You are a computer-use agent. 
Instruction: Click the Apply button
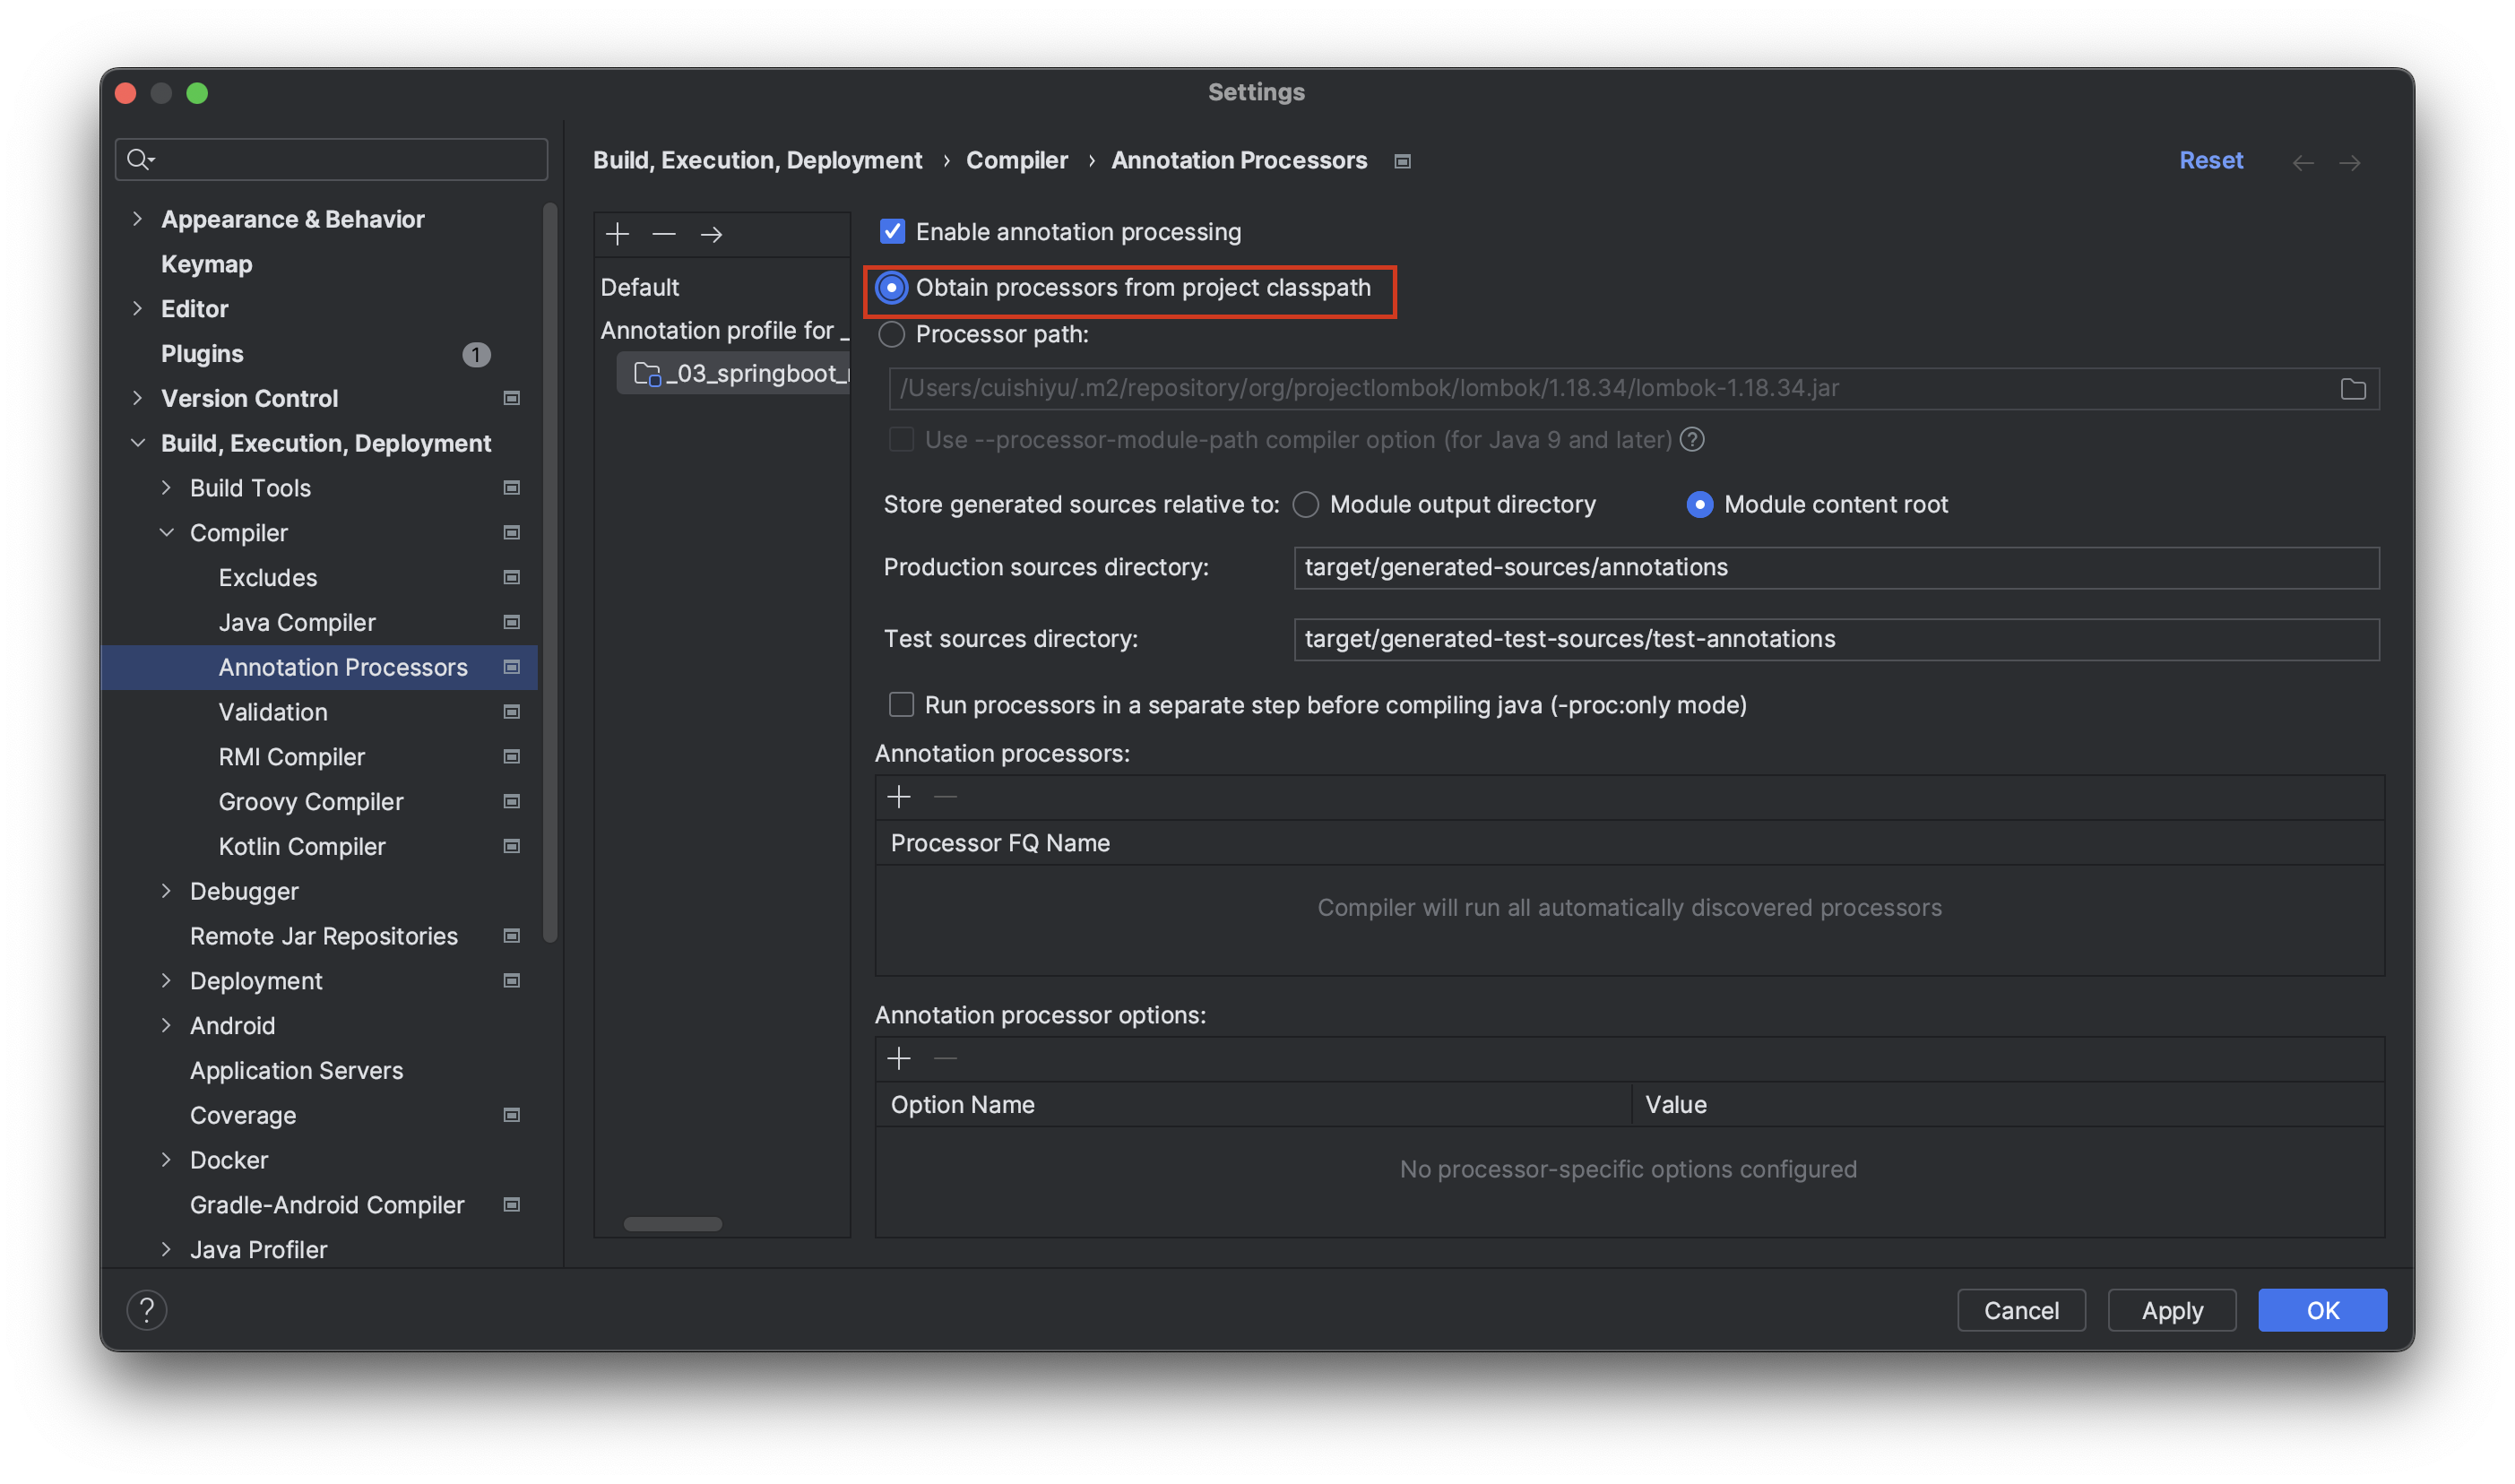point(2171,1310)
